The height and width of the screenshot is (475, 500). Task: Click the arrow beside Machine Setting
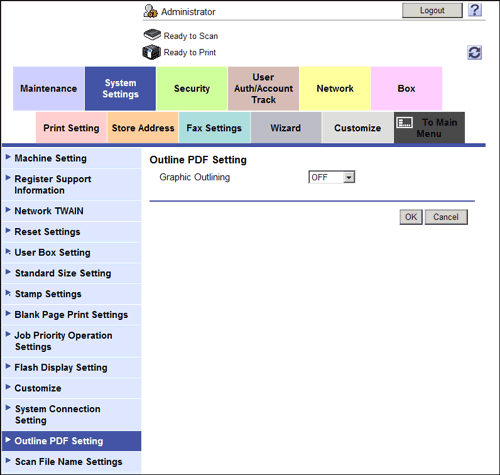pyautogui.click(x=8, y=157)
